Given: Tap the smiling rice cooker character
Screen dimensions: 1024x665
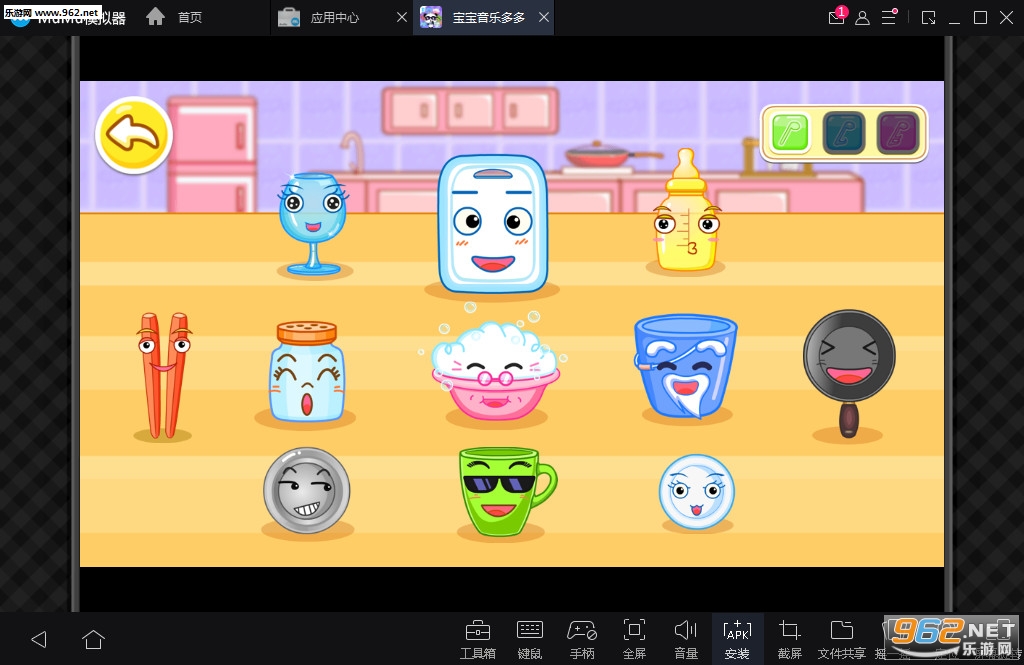Looking at the screenshot, I should point(492,224).
